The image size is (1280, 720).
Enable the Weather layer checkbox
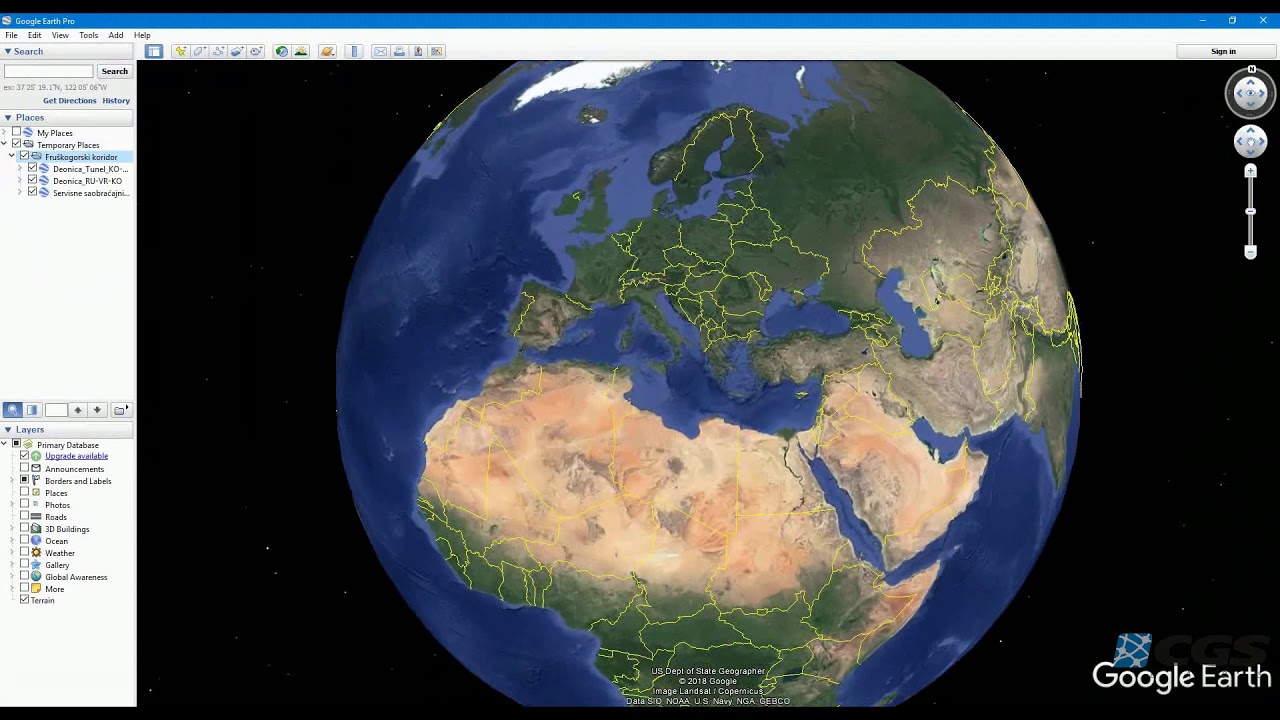pyautogui.click(x=24, y=552)
